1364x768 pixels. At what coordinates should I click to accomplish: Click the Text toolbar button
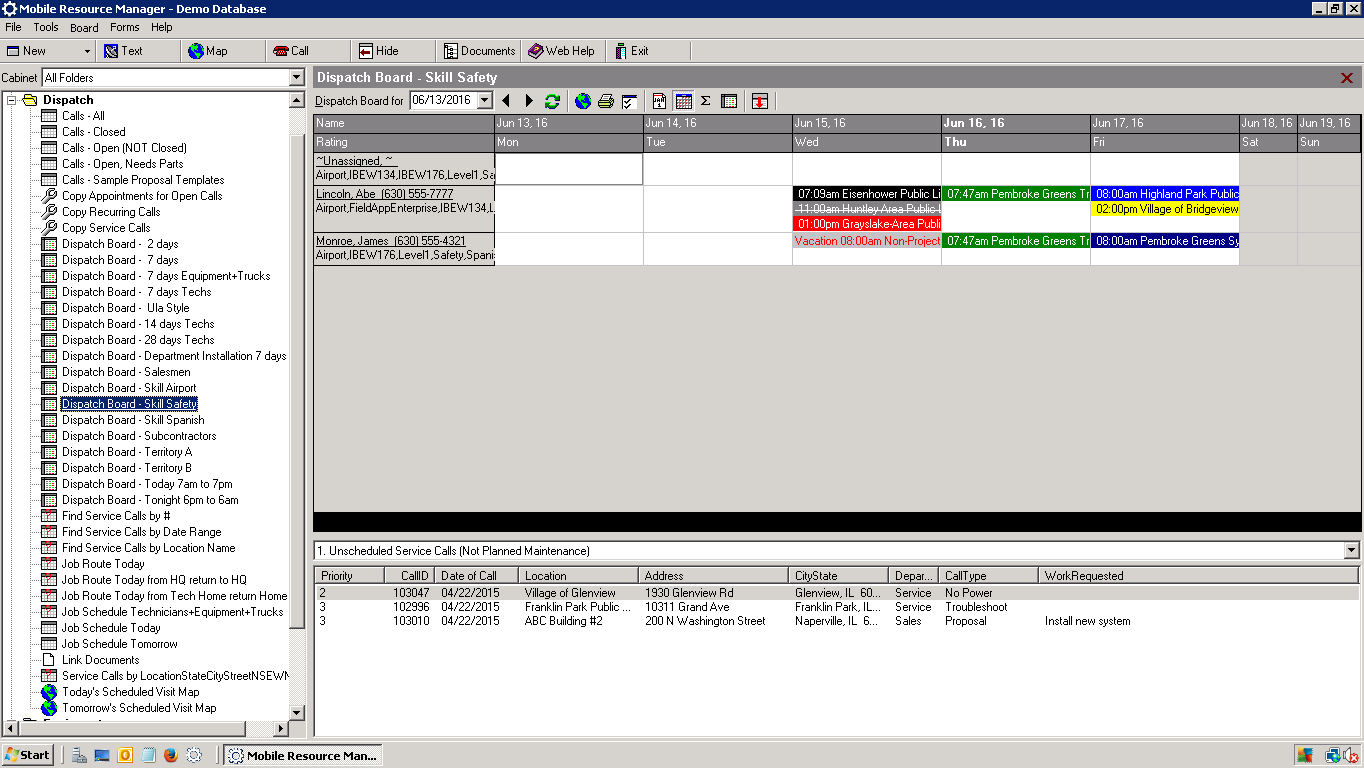point(124,51)
